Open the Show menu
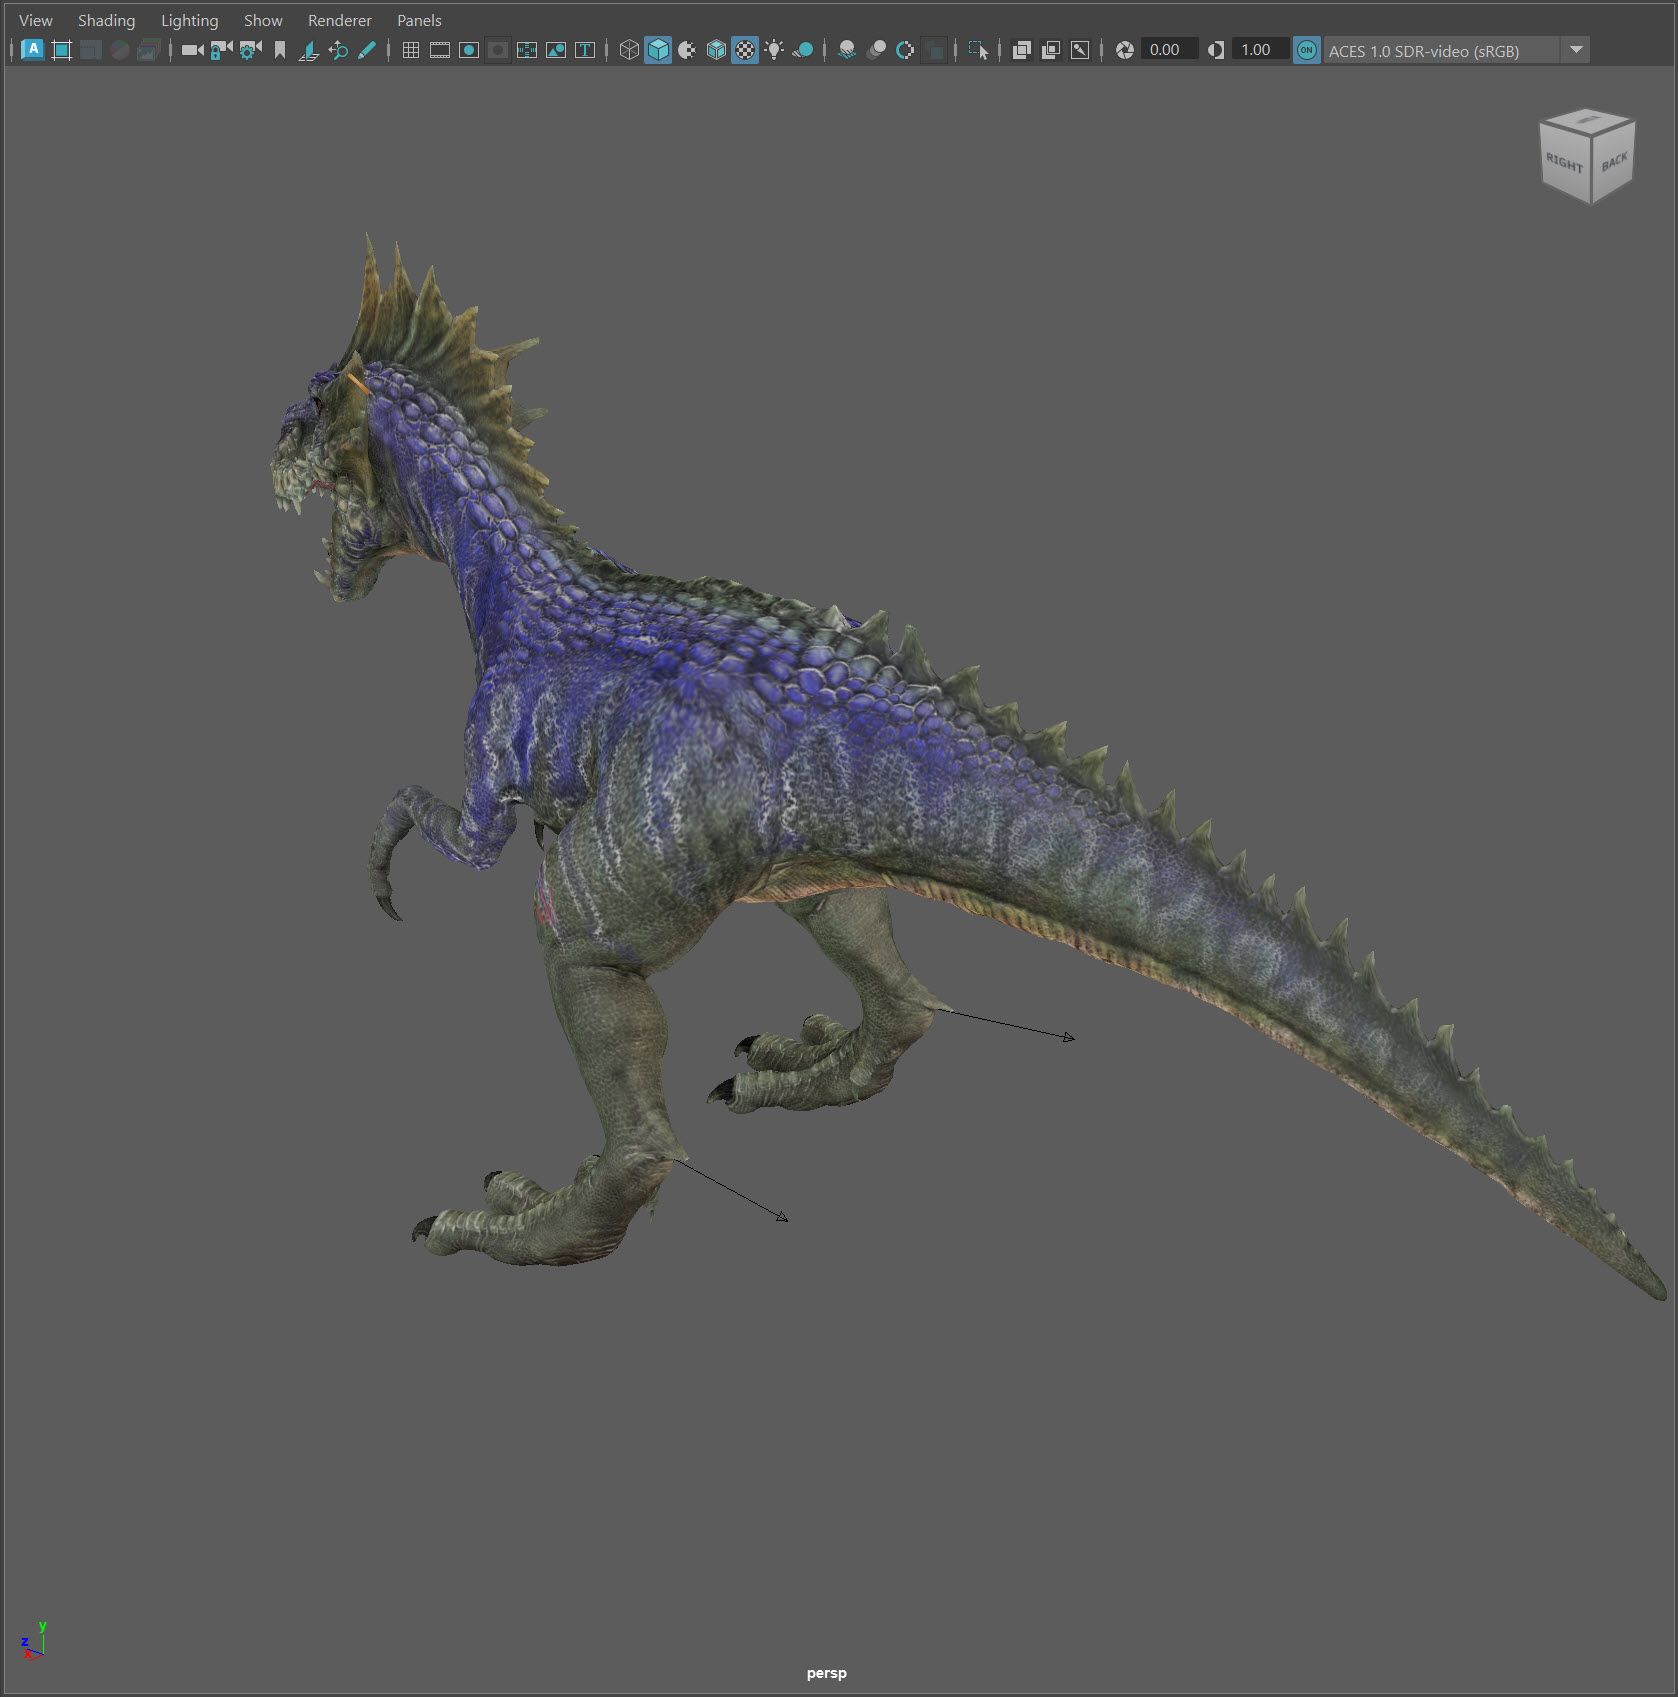 tap(263, 20)
